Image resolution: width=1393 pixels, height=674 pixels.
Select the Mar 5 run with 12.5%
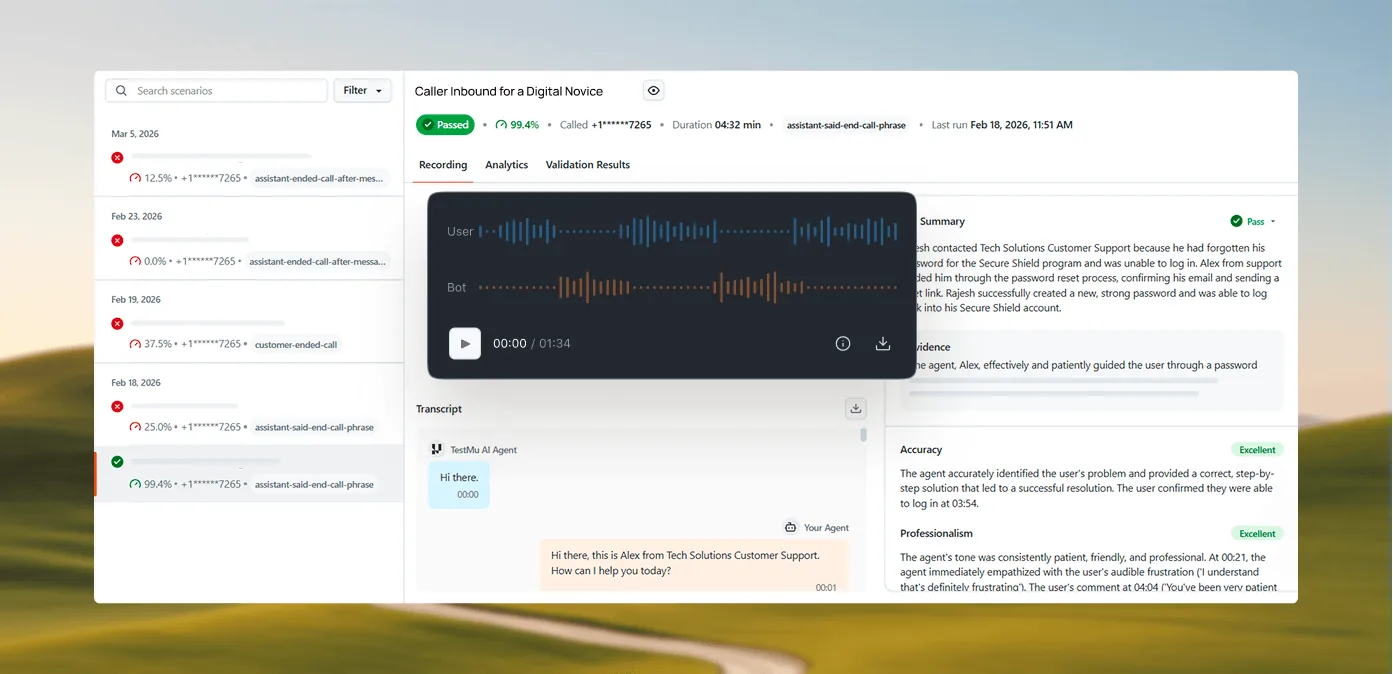[x=249, y=167]
